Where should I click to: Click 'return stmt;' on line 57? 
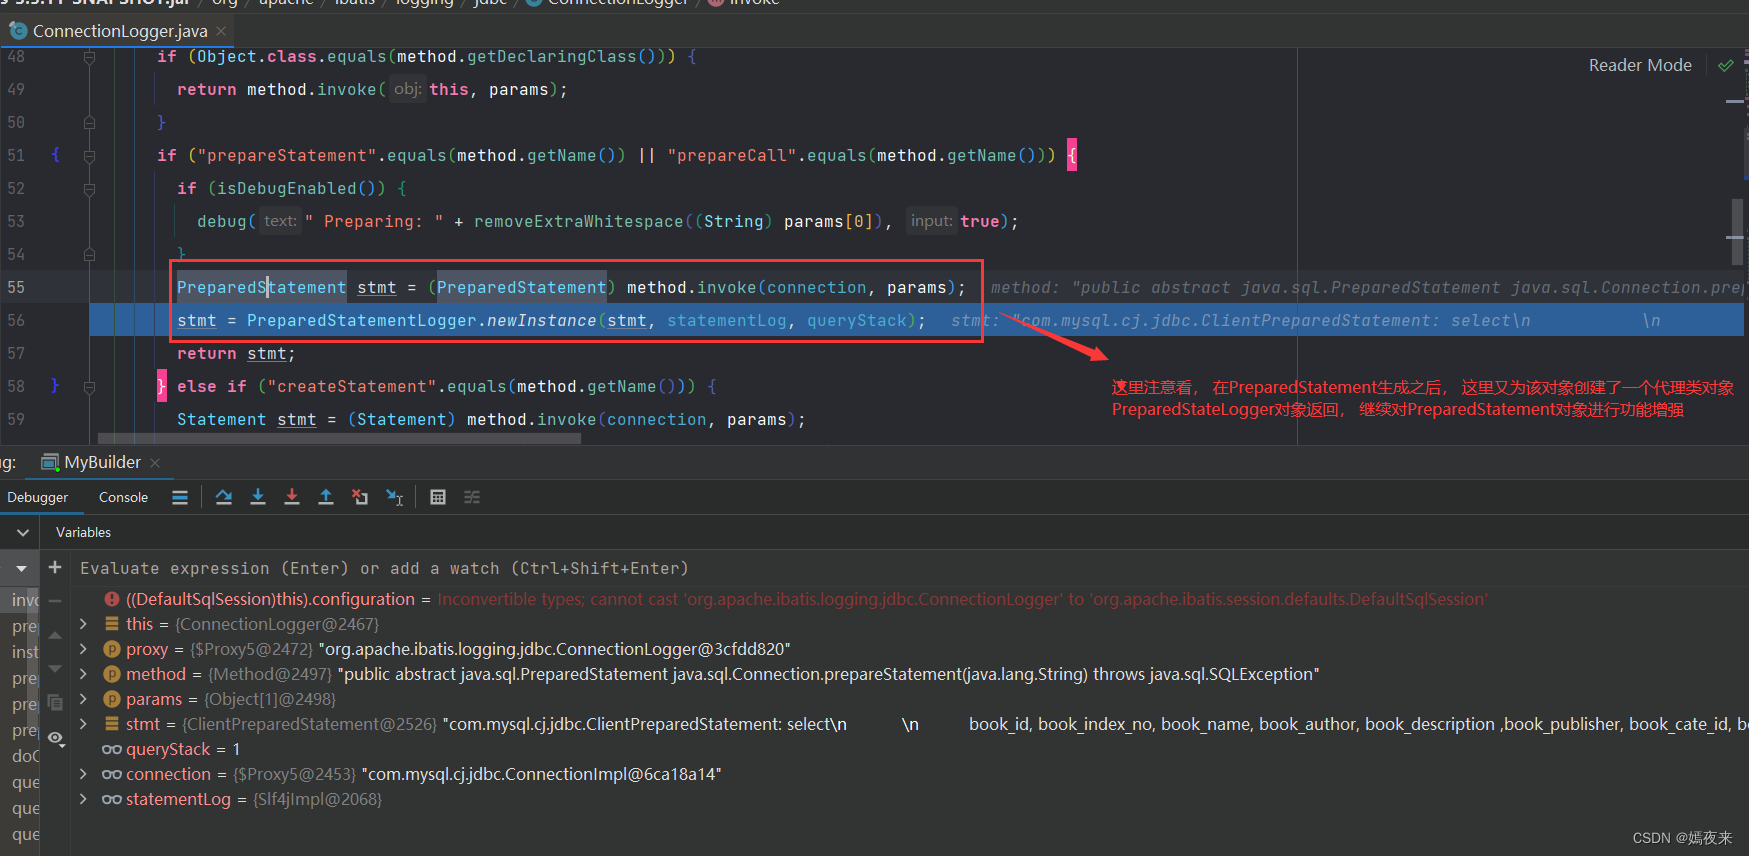pos(236,353)
